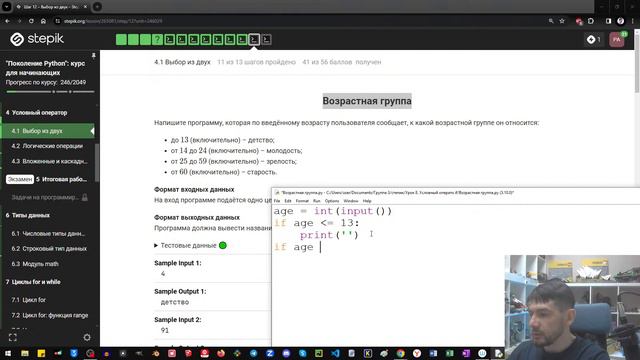Open the last unfinished gray step

(266, 40)
